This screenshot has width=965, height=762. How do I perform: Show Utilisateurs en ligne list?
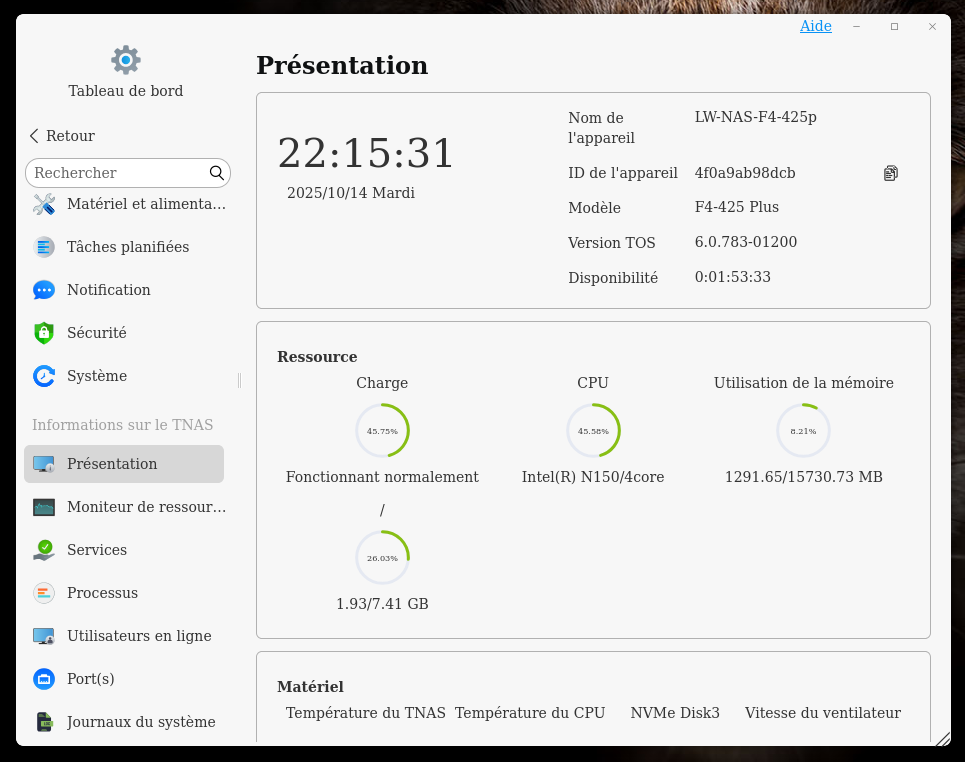[x=138, y=636]
